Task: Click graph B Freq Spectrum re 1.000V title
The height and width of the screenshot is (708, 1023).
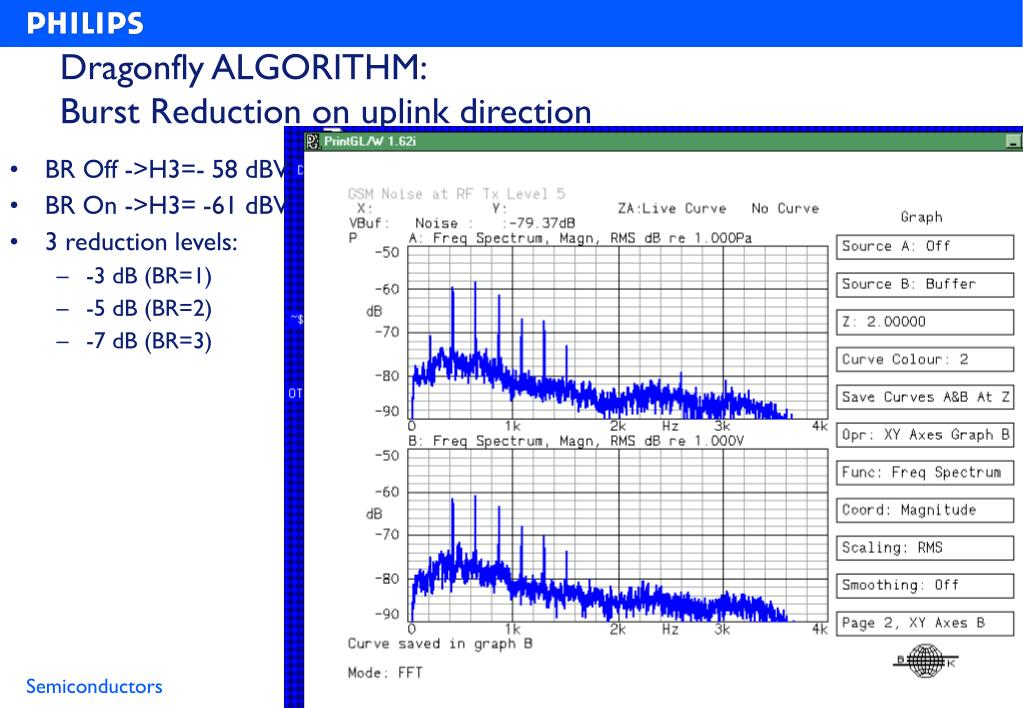Action: (x=576, y=441)
